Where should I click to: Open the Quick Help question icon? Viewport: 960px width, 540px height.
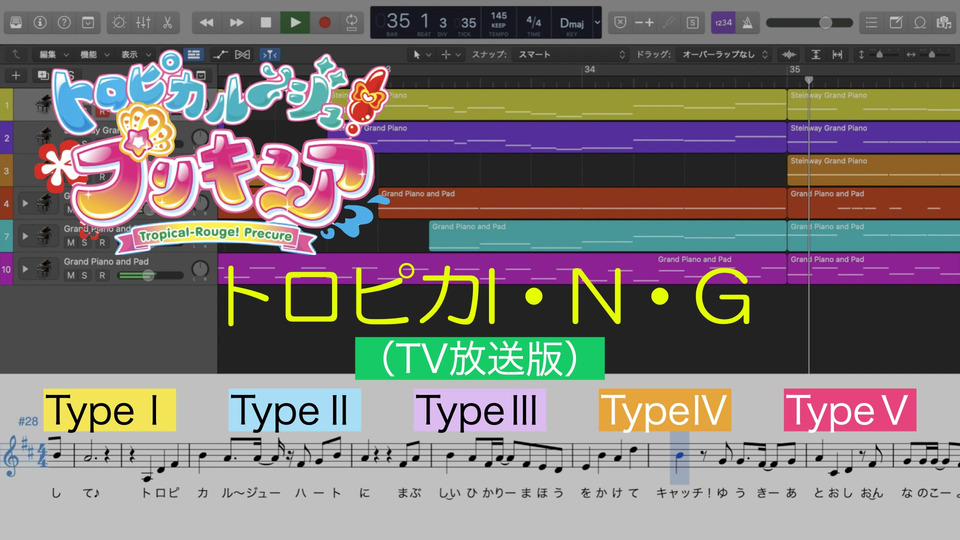(64, 23)
